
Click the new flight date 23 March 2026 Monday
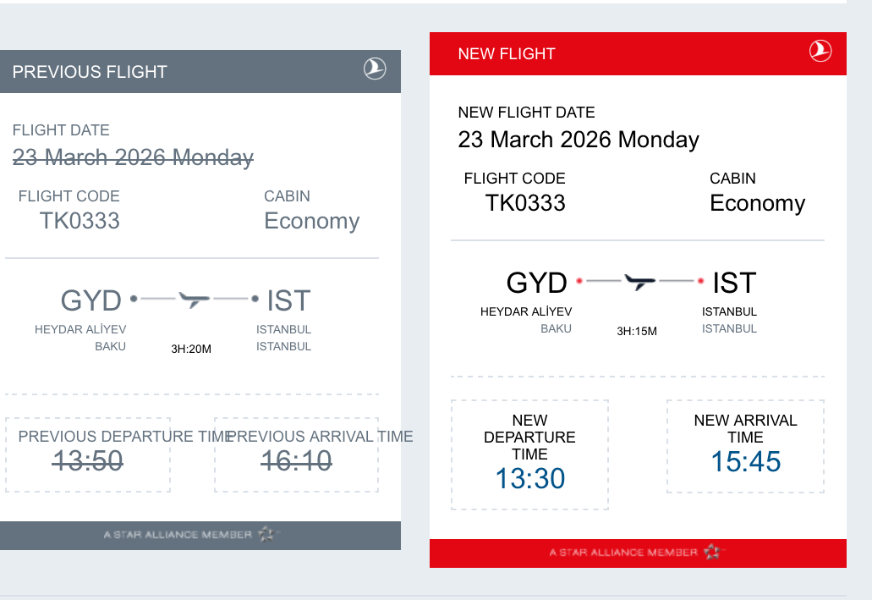point(578,140)
